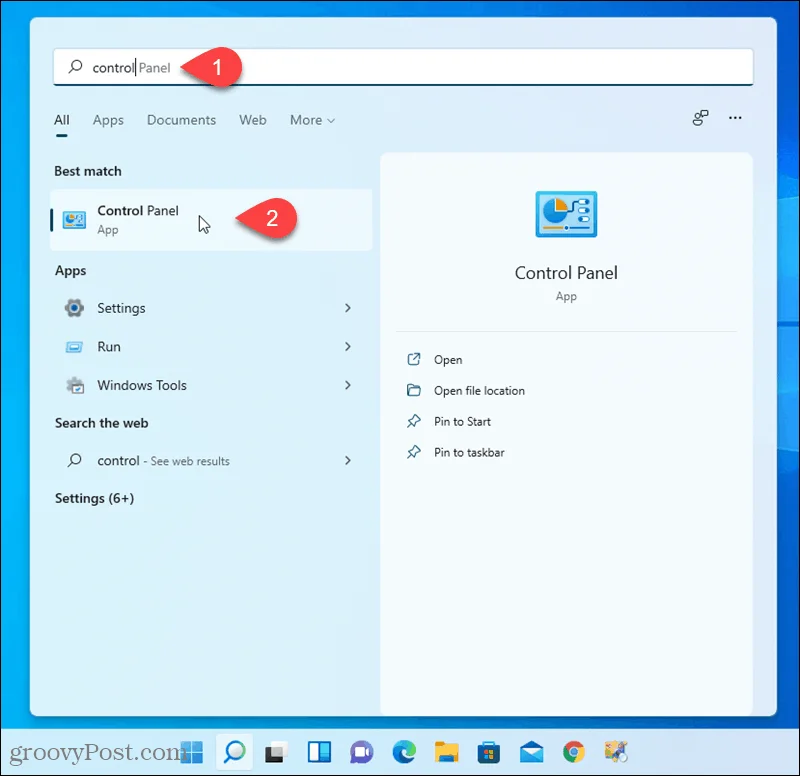
Task: Expand the Run result chevron
Action: (347, 347)
